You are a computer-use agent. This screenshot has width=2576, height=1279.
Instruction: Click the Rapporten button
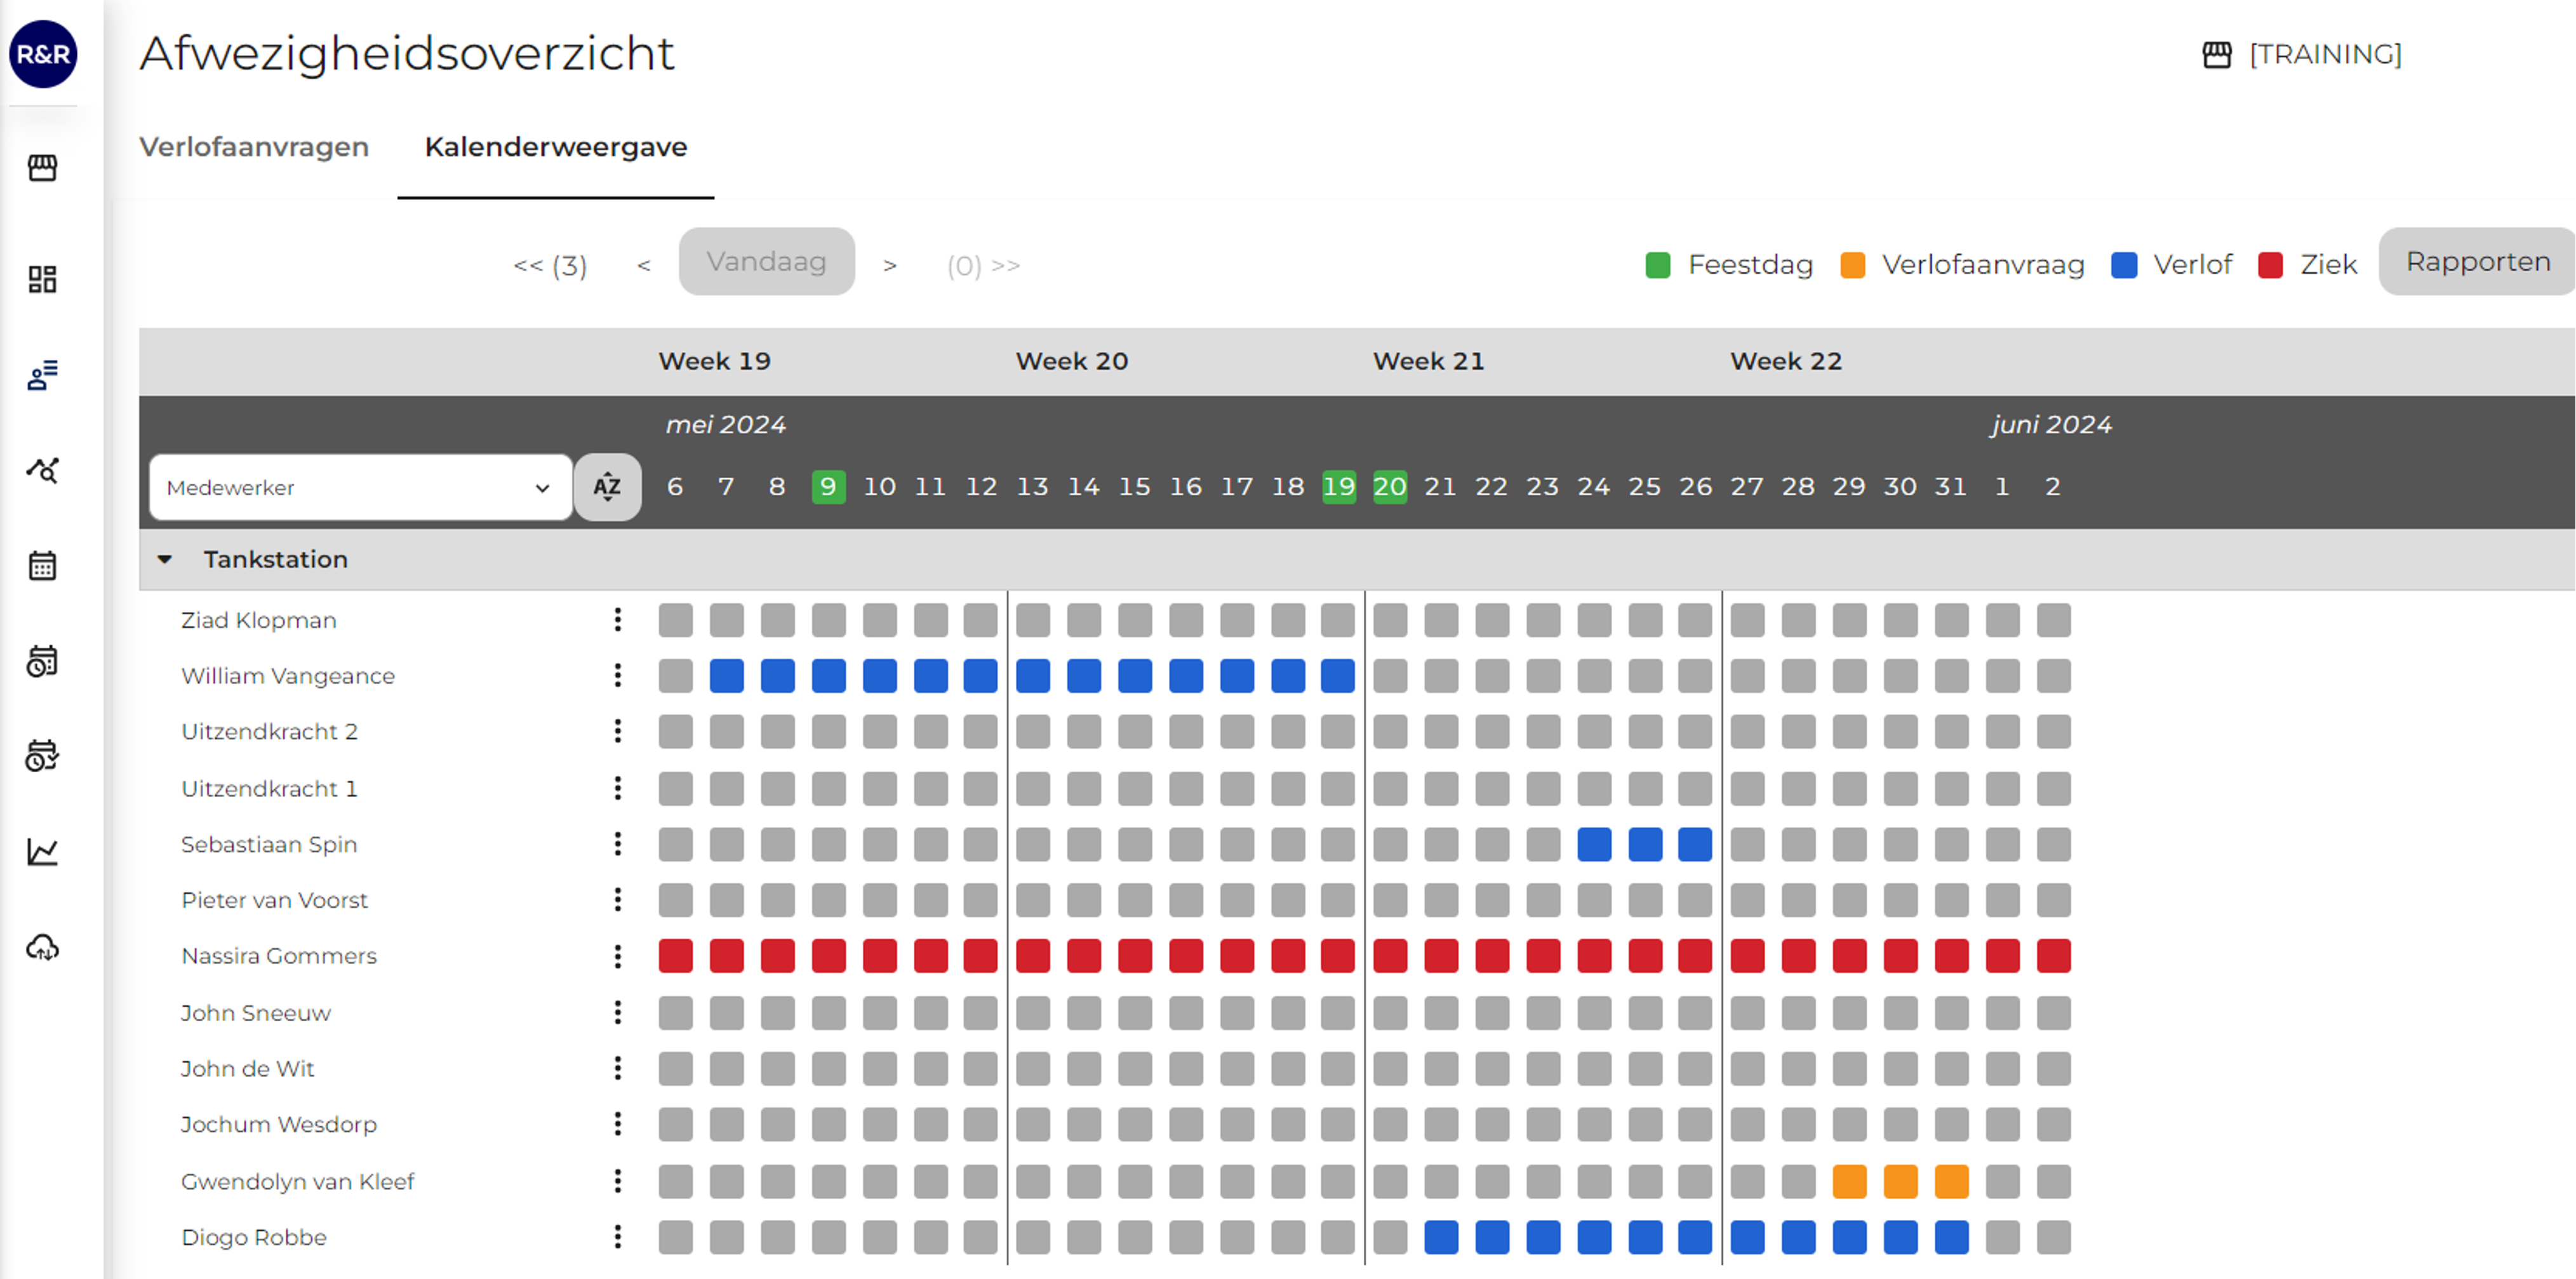point(2477,262)
